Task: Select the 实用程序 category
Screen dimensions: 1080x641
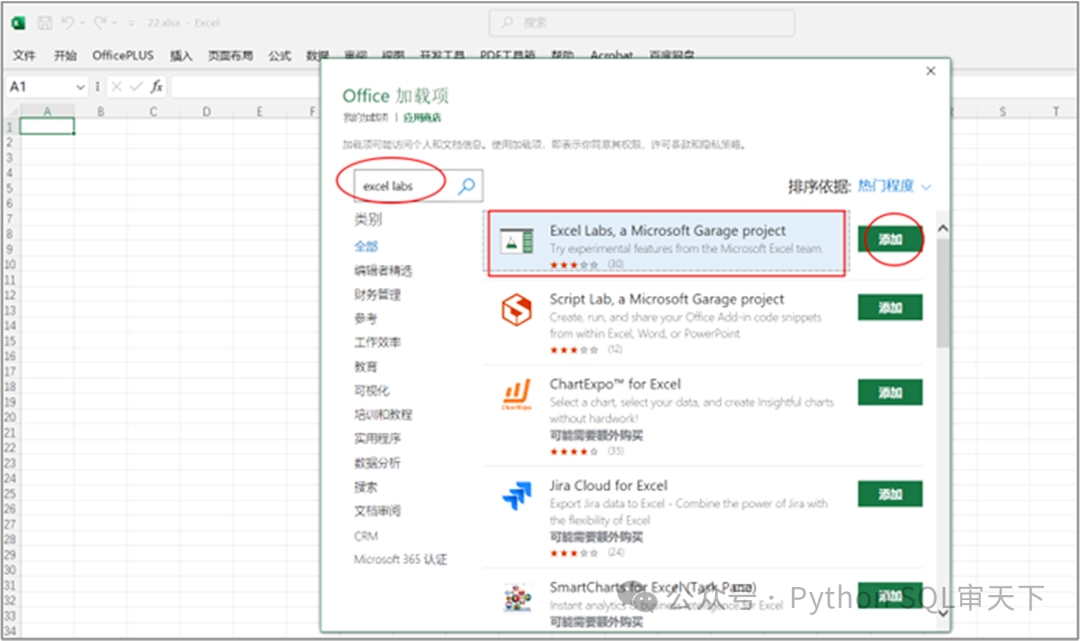Action: (x=377, y=439)
